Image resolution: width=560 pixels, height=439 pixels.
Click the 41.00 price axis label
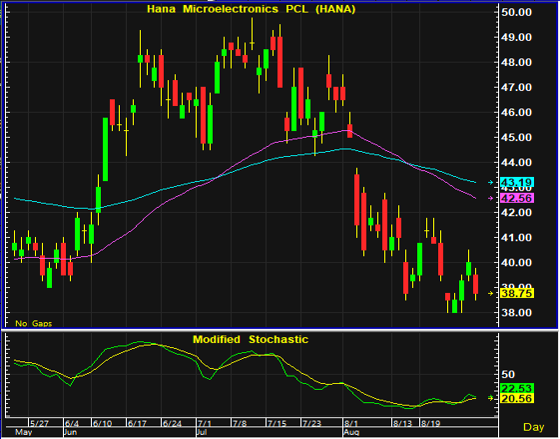(x=516, y=238)
